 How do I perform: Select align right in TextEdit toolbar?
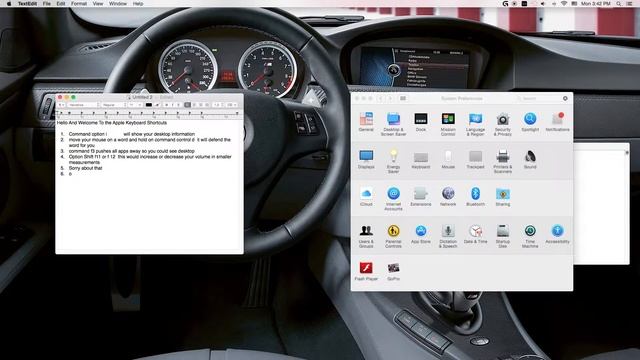(x=201, y=105)
